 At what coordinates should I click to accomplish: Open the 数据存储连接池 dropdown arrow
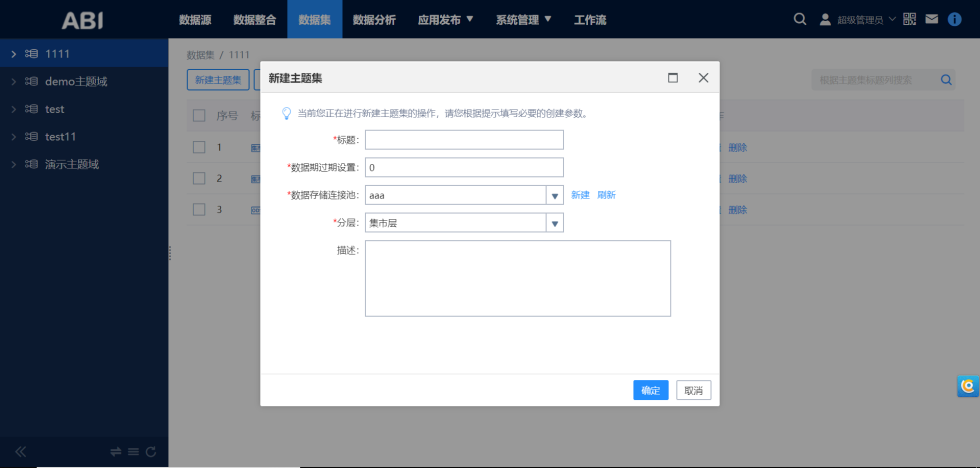point(555,196)
